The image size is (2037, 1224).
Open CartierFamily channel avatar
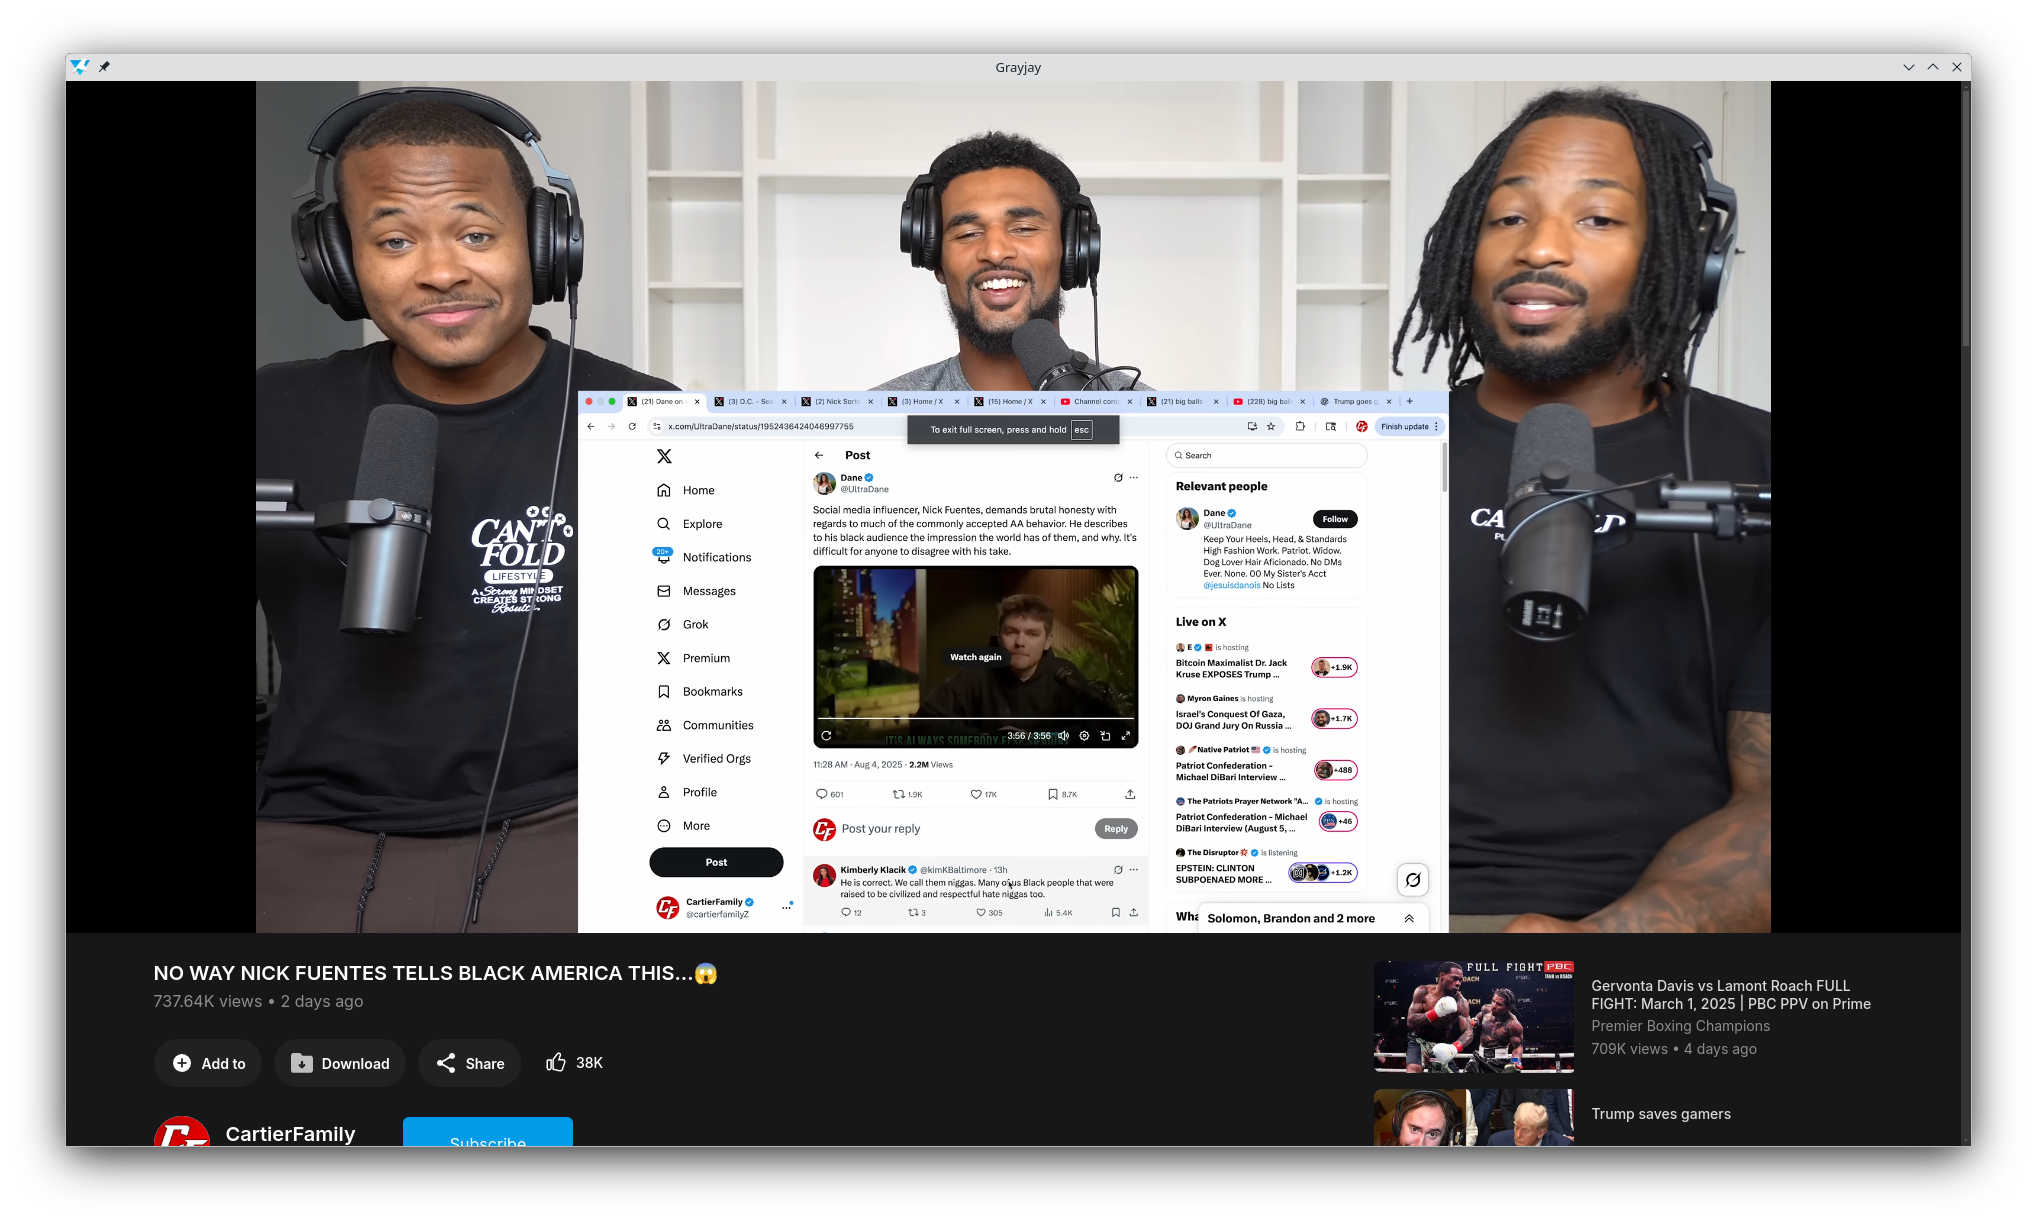pyautogui.click(x=181, y=1134)
